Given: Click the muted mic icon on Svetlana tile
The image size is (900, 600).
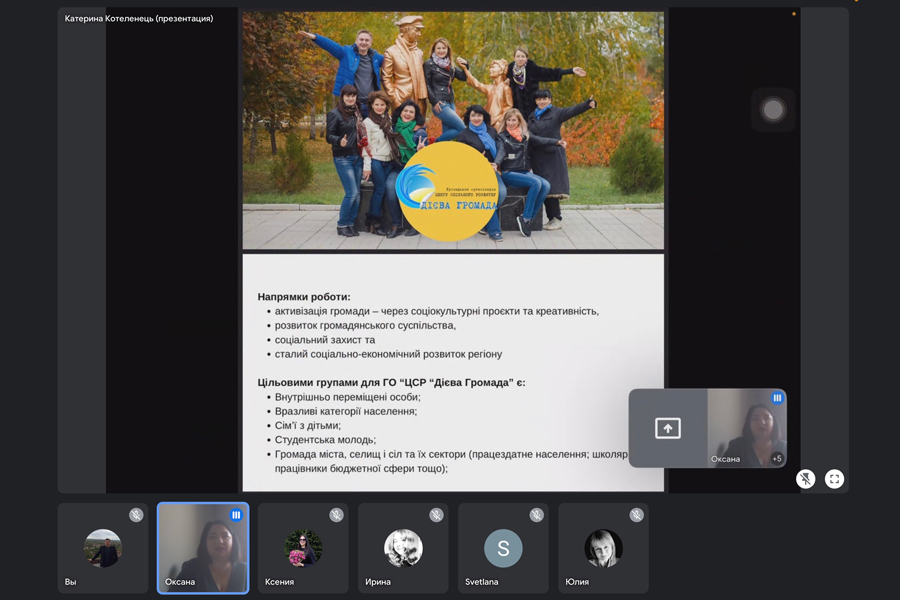Looking at the screenshot, I should click(x=536, y=515).
